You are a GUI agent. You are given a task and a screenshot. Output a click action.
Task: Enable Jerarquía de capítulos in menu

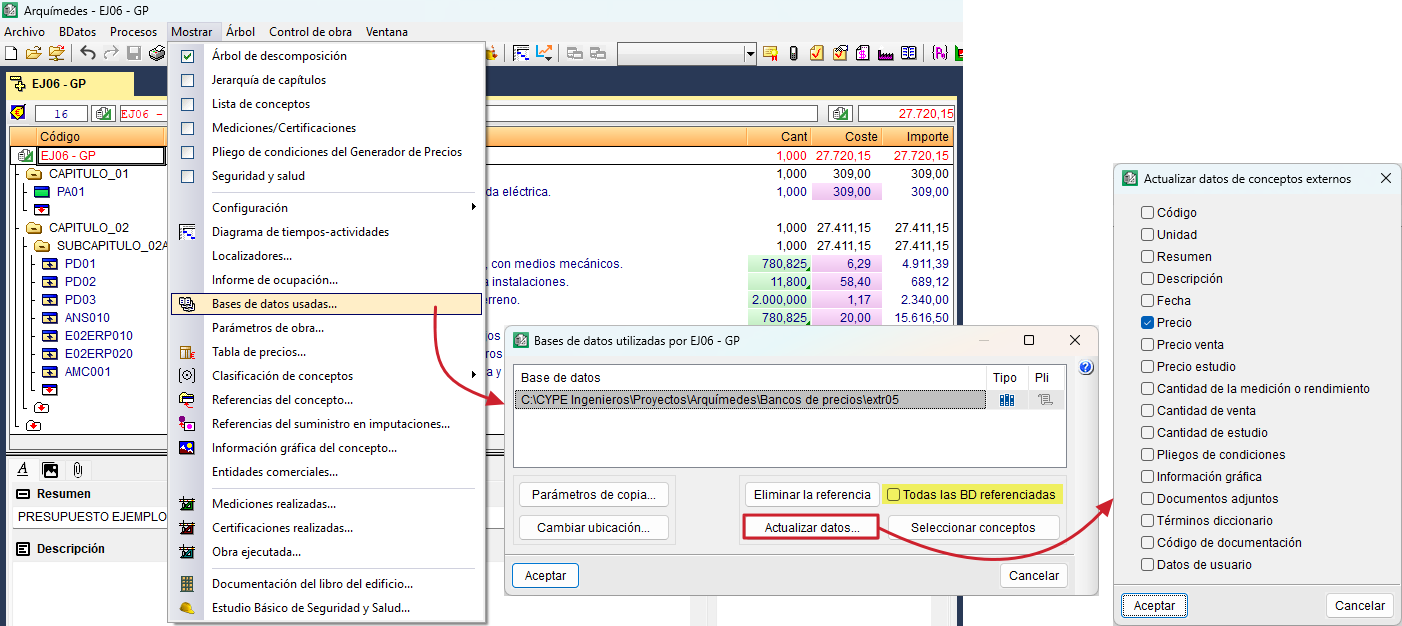[x=187, y=81]
